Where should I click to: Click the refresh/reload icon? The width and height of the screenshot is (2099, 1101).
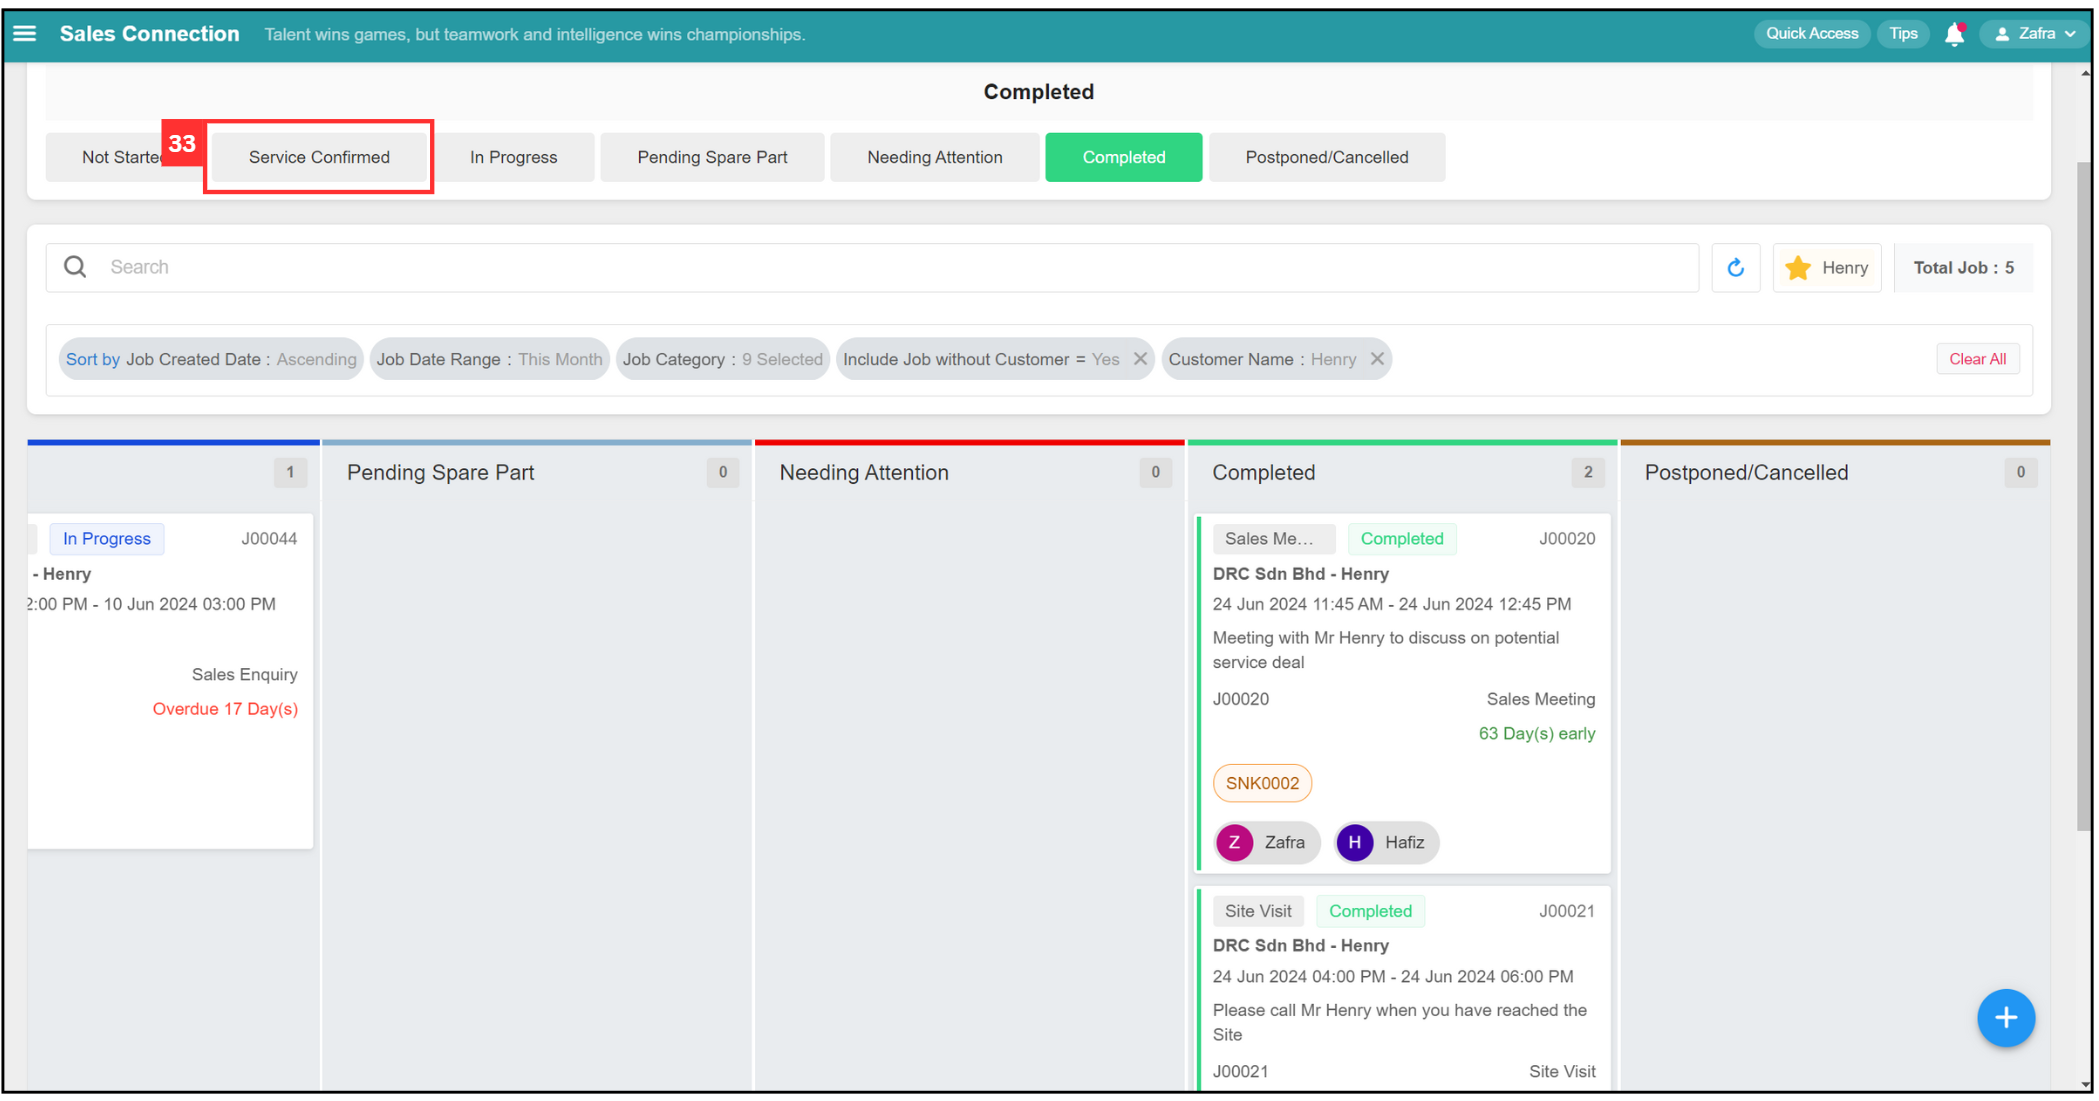(x=1735, y=267)
